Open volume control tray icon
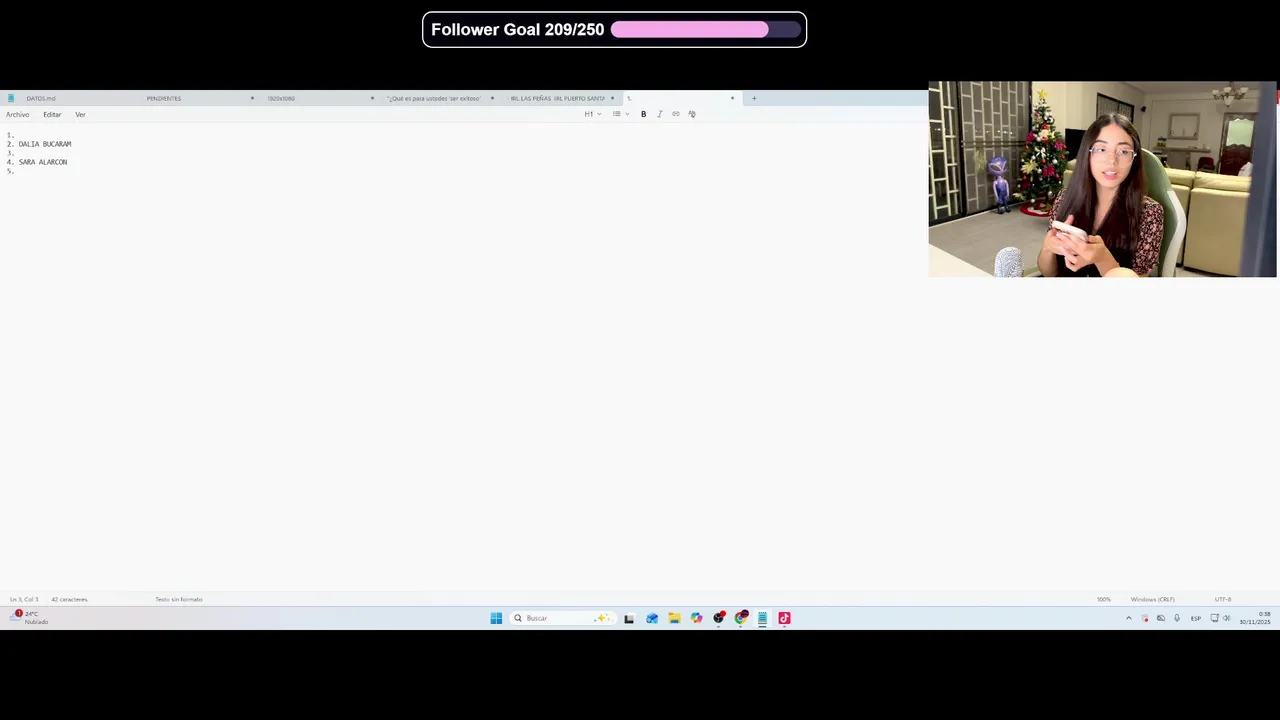The height and width of the screenshot is (720, 1280). pos(1227,618)
